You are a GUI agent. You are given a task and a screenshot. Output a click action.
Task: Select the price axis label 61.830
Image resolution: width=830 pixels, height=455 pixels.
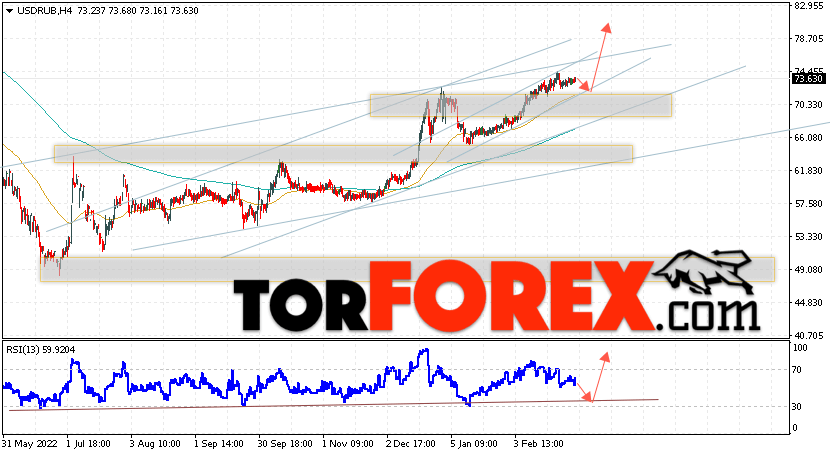808,170
